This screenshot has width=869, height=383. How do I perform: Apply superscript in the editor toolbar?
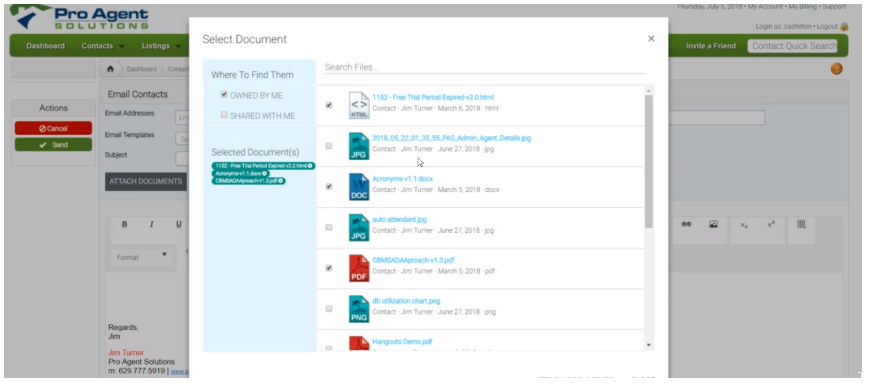pos(770,224)
